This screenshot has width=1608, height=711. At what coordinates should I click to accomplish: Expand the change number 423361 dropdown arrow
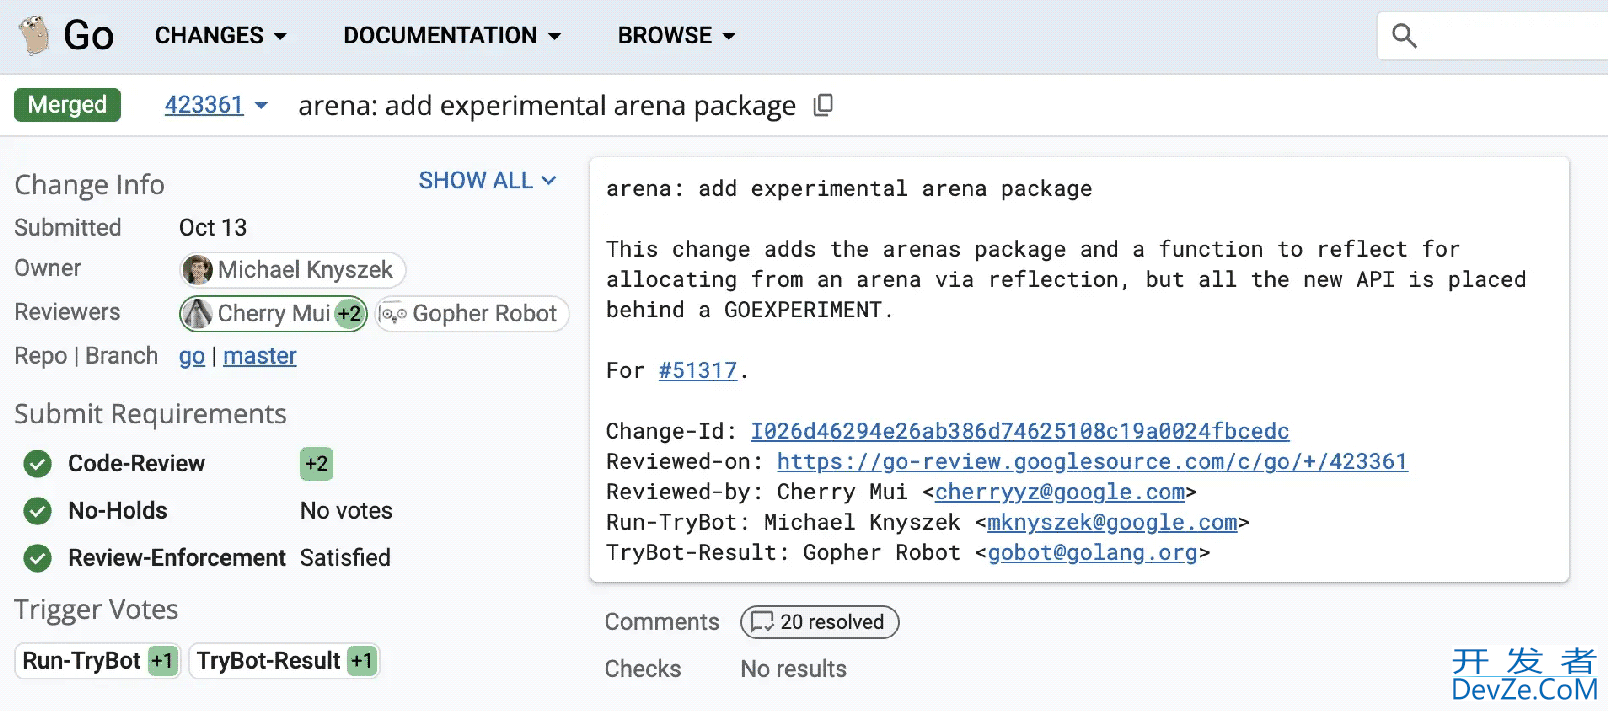coord(262,105)
